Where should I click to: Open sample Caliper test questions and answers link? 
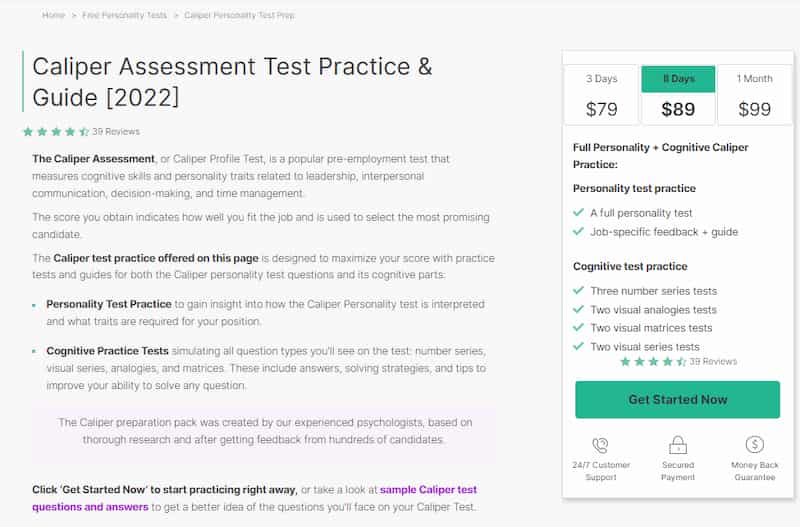(254, 498)
